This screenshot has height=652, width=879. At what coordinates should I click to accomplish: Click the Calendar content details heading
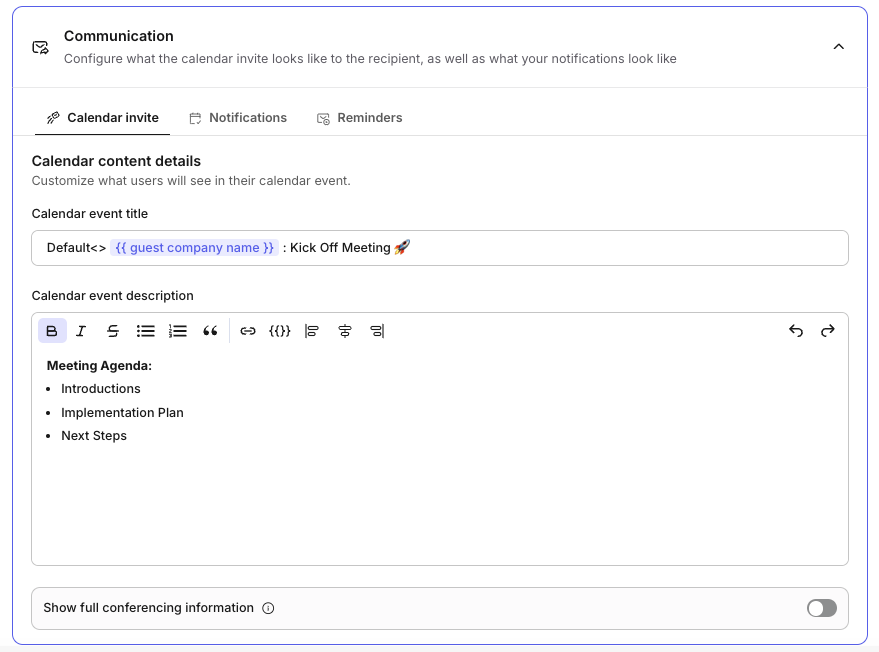pos(116,161)
